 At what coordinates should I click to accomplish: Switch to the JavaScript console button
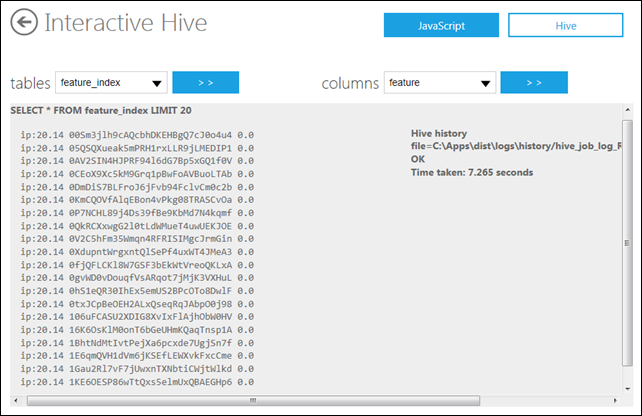tap(441, 25)
